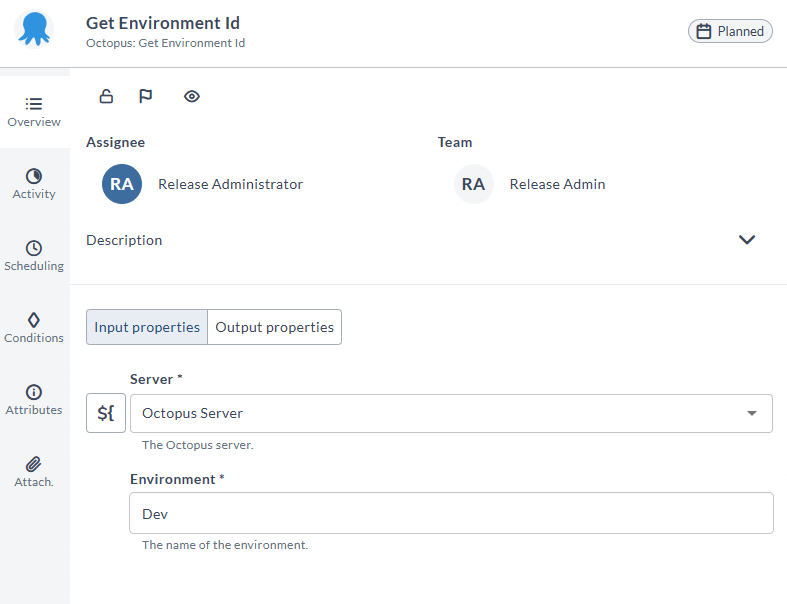787x604 pixels.
Task: Click the Server field label
Action: pyautogui.click(x=156, y=379)
